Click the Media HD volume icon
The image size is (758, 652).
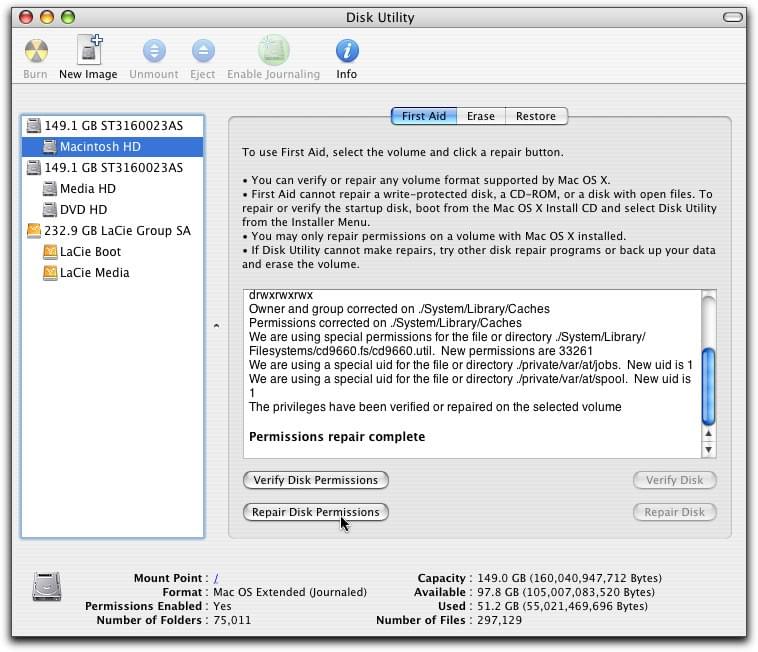pos(49,188)
